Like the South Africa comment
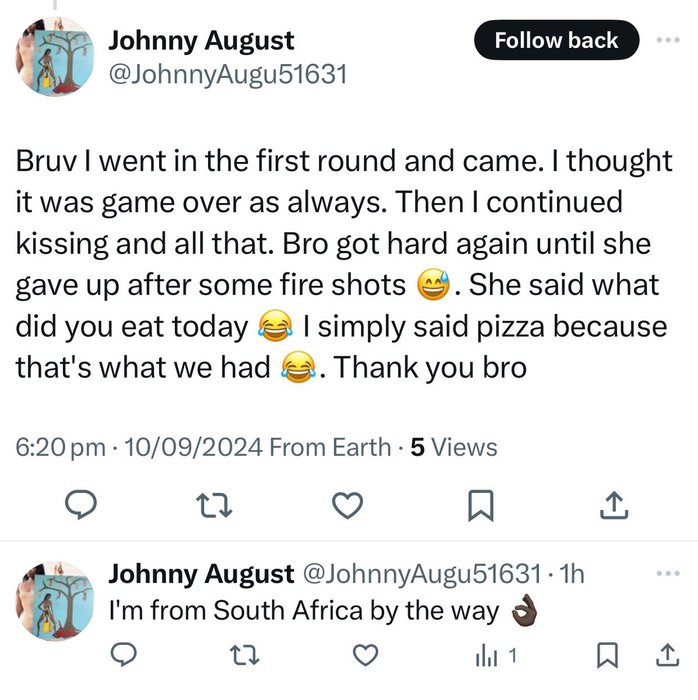This screenshot has width=698, height=700. pyautogui.click(x=367, y=655)
